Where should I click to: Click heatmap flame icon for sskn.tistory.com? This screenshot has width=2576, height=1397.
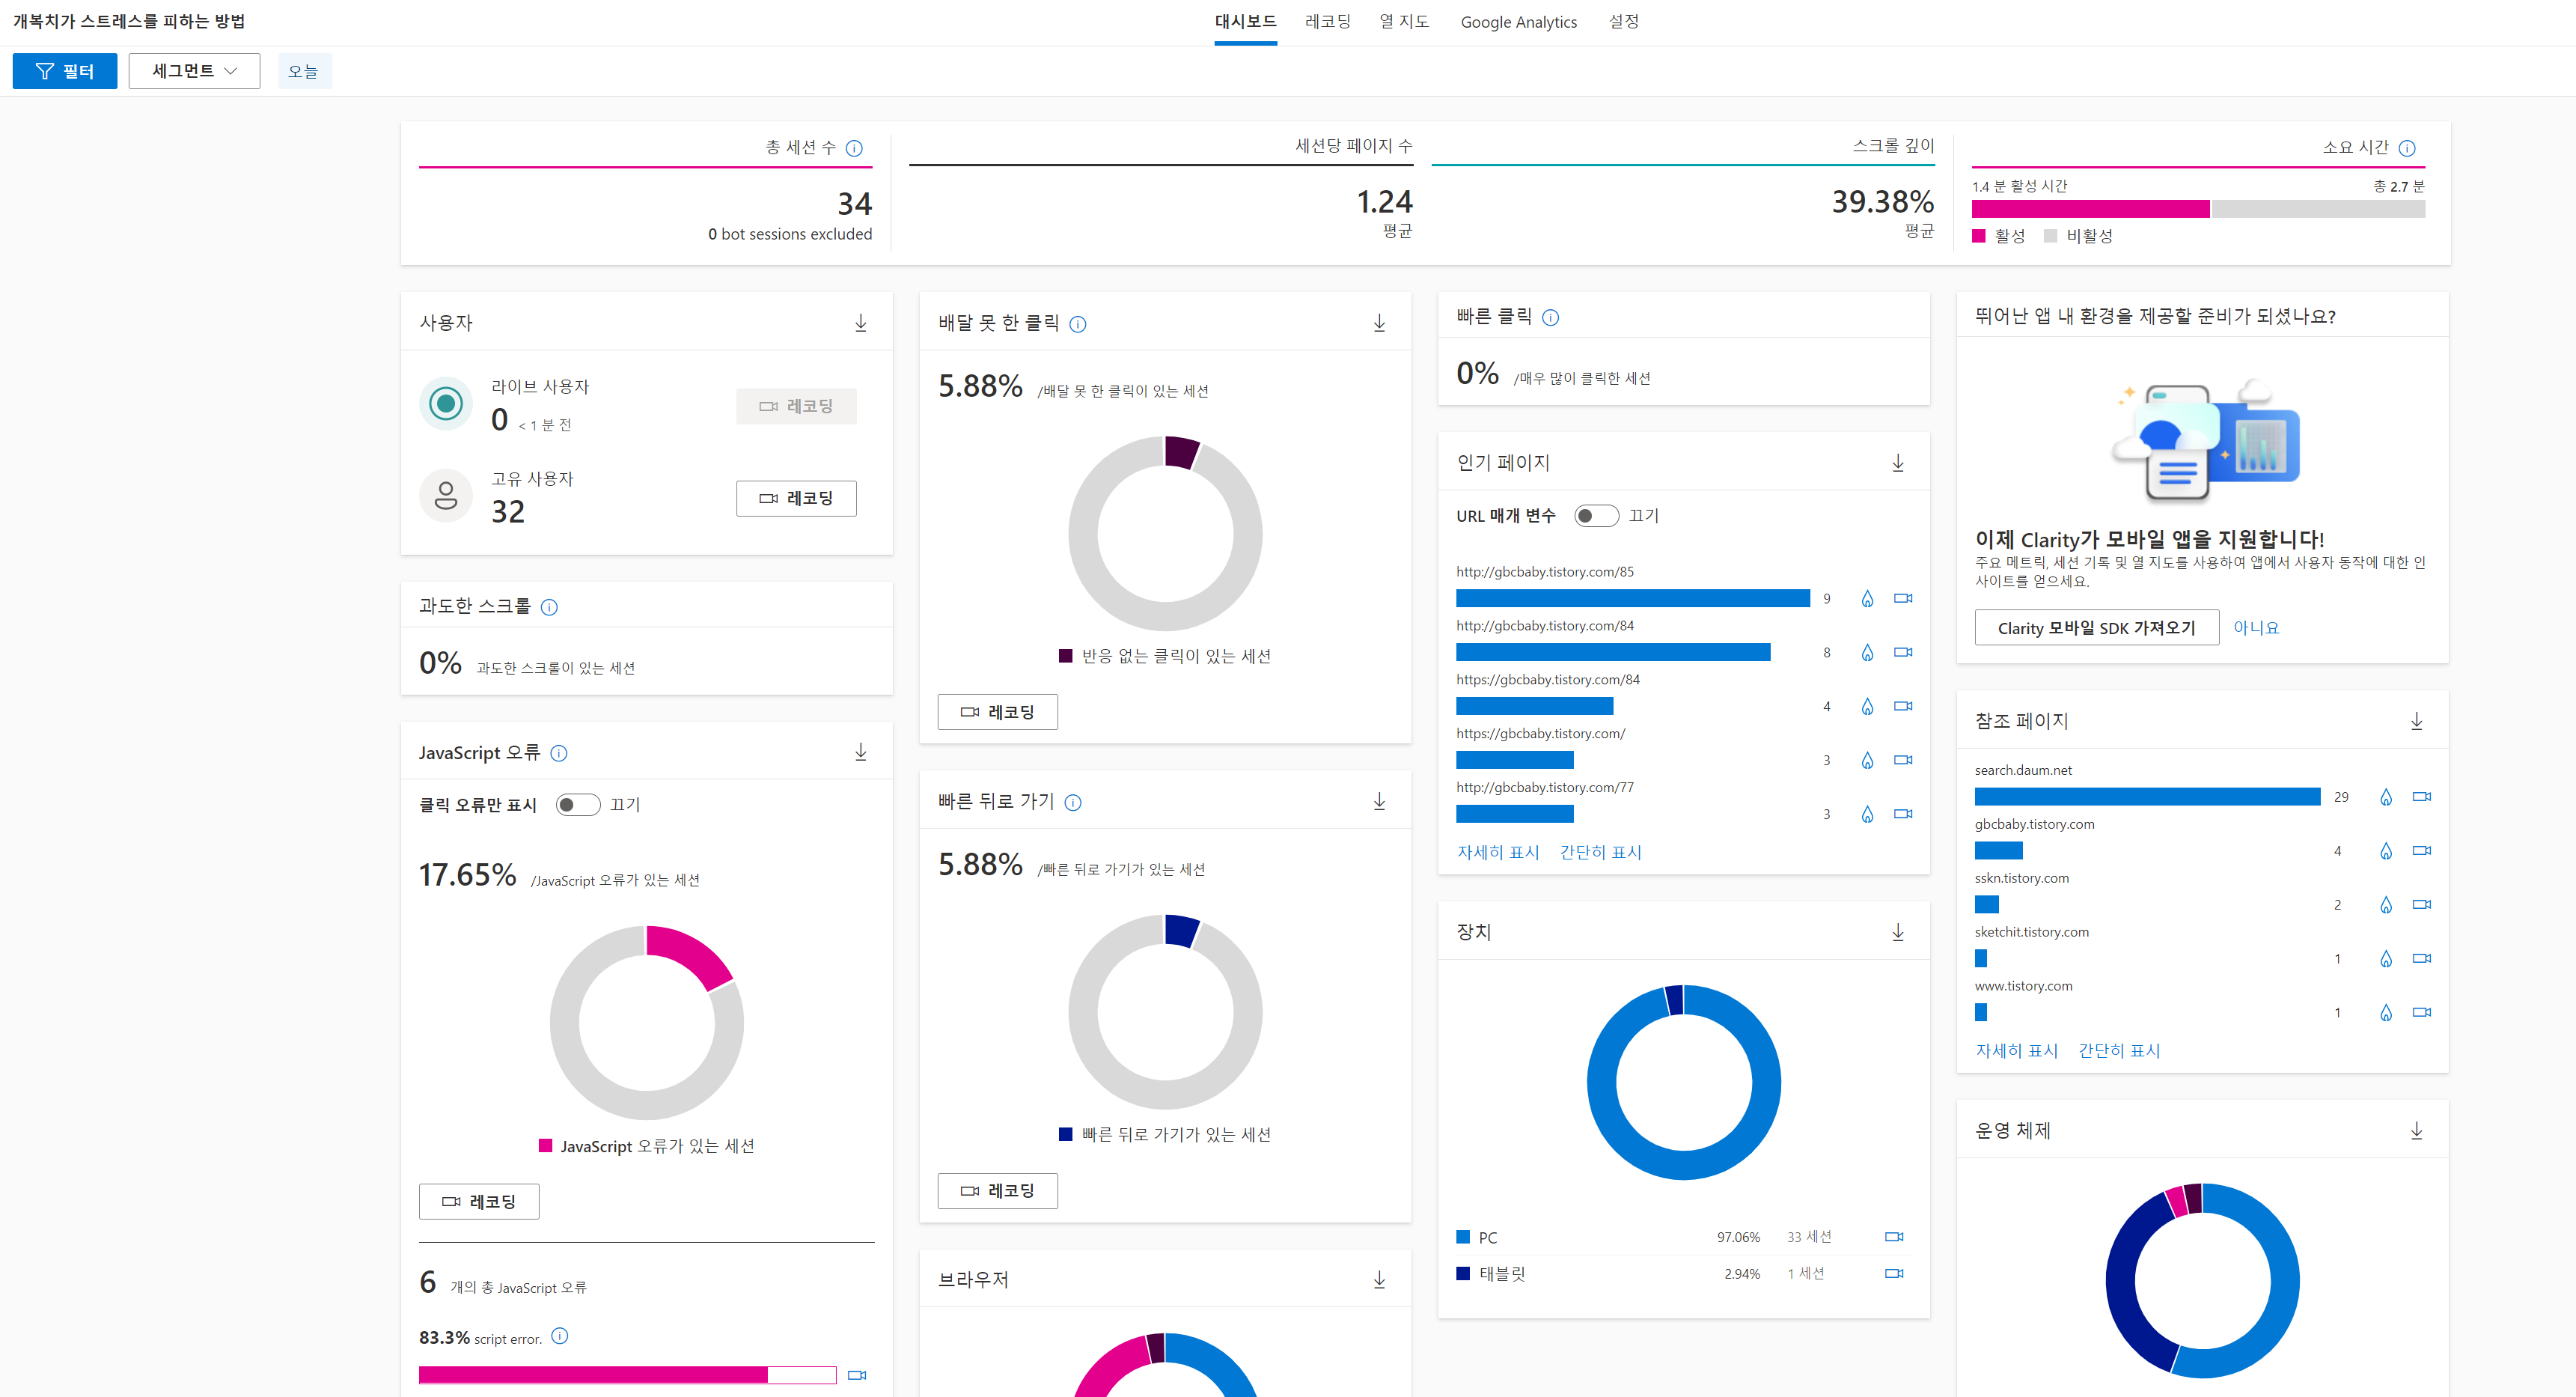pos(2385,905)
